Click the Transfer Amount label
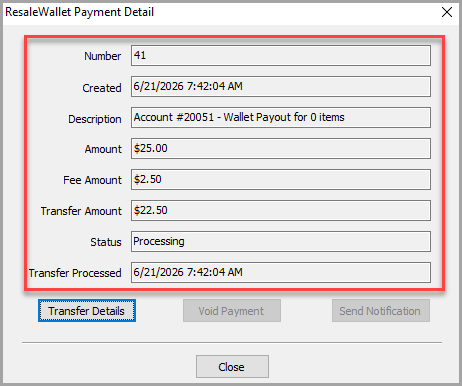 81,211
